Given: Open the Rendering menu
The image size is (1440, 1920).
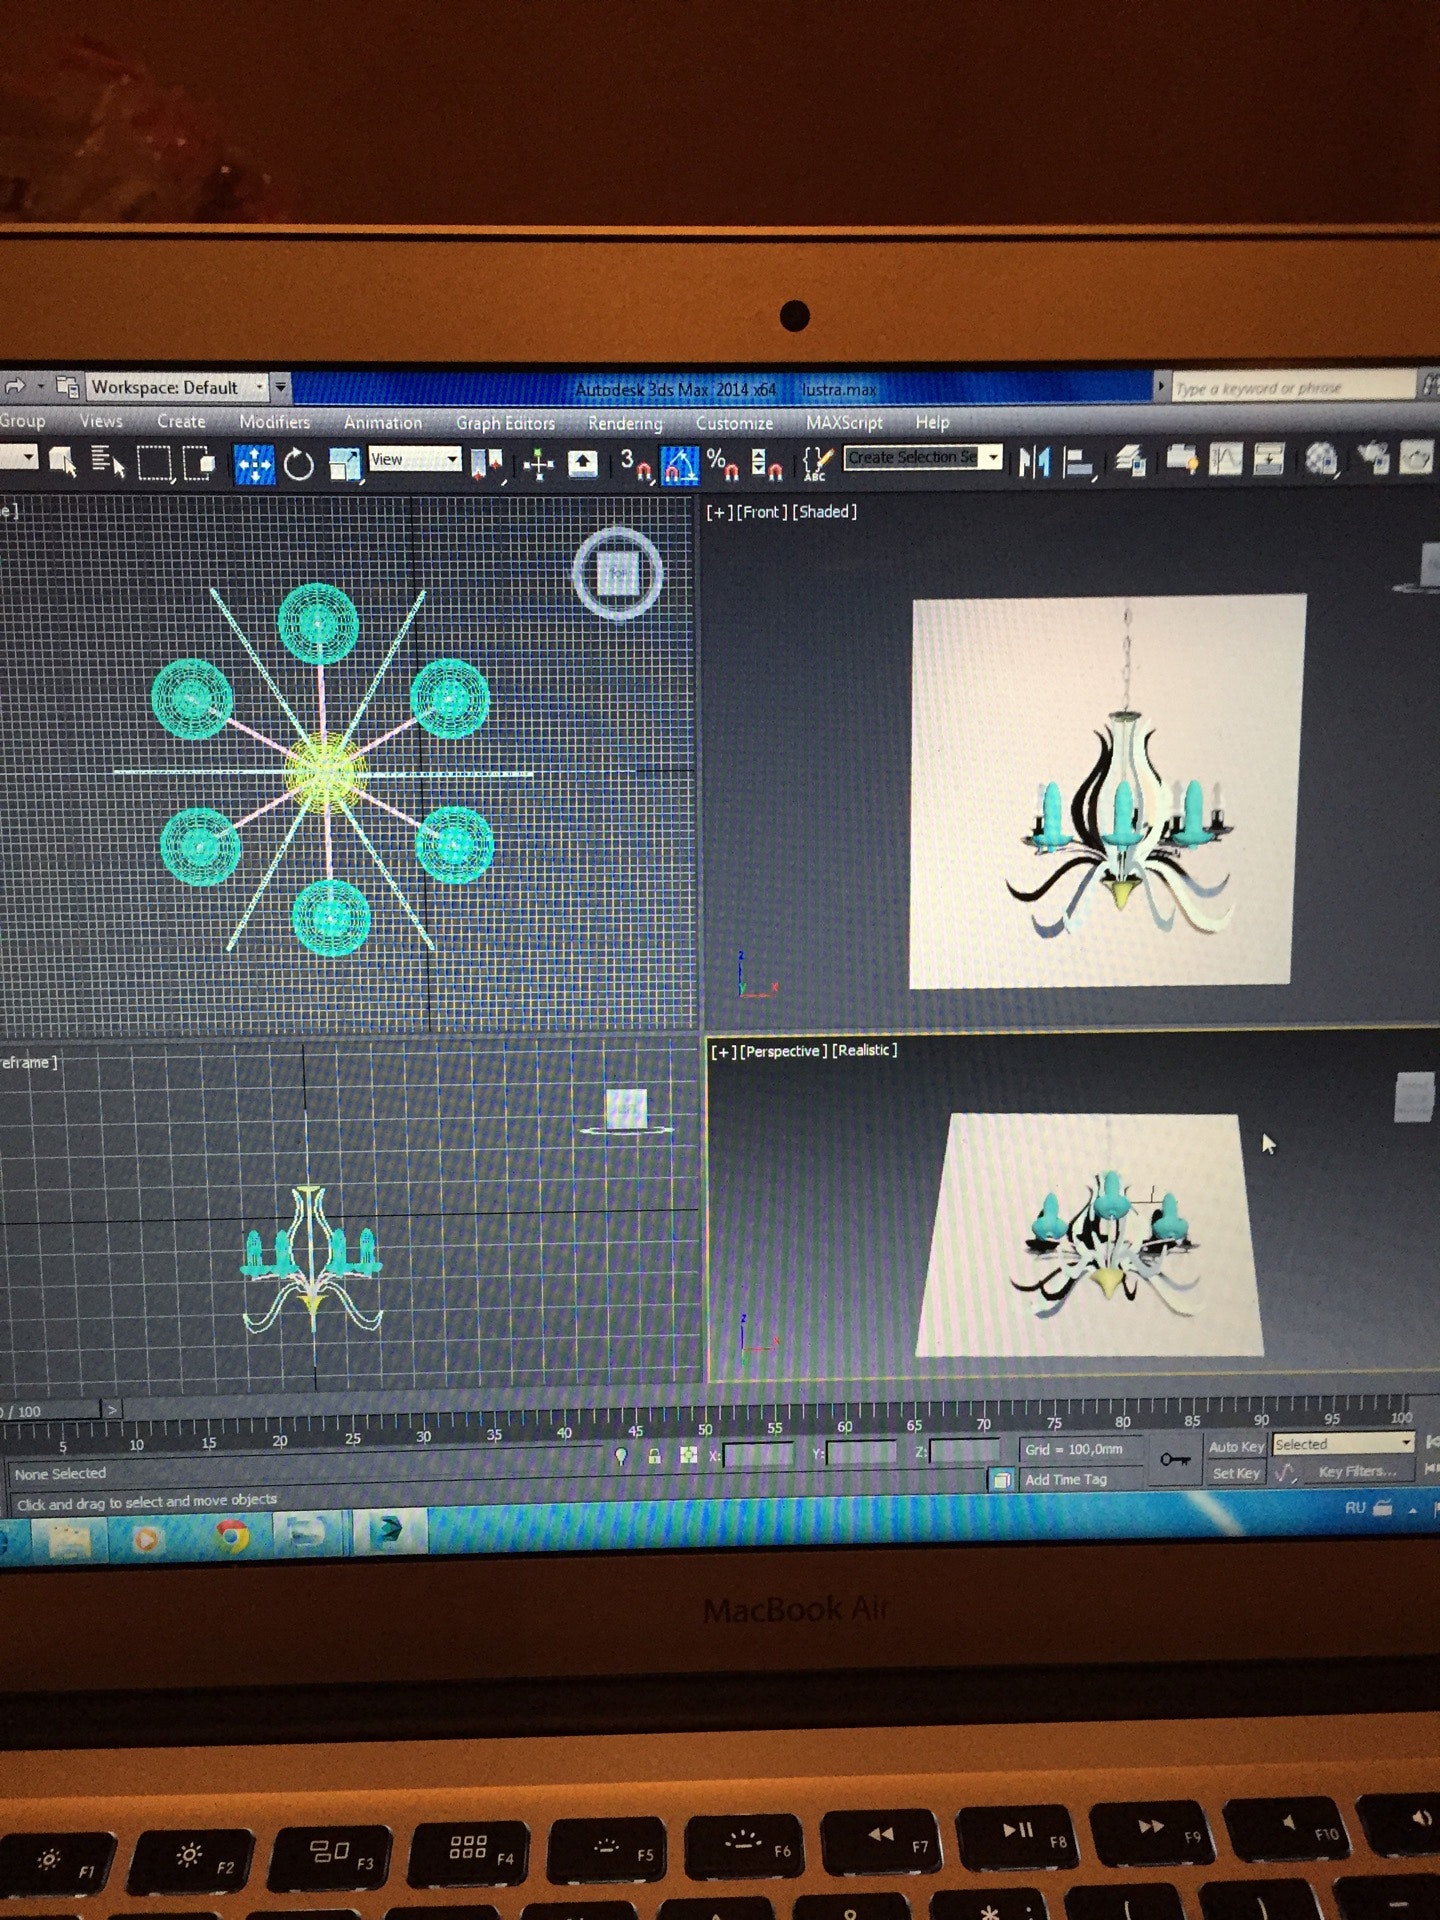Looking at the screenshot, I should click(625, 424).
